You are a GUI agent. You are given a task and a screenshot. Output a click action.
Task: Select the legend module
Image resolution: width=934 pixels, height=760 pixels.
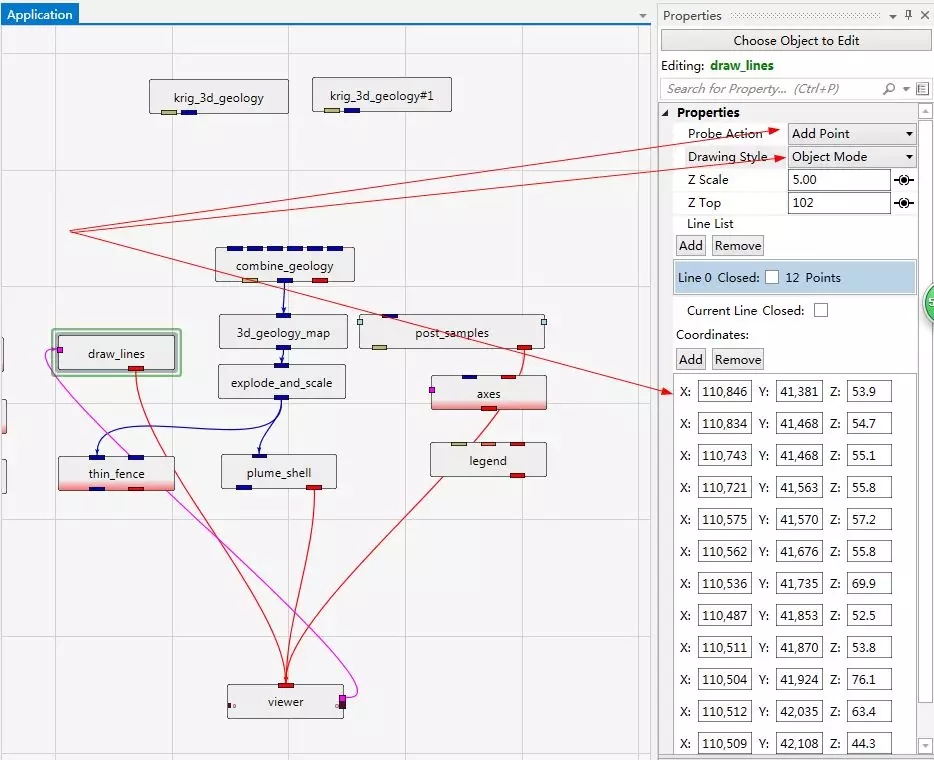[x=488, y=460]
